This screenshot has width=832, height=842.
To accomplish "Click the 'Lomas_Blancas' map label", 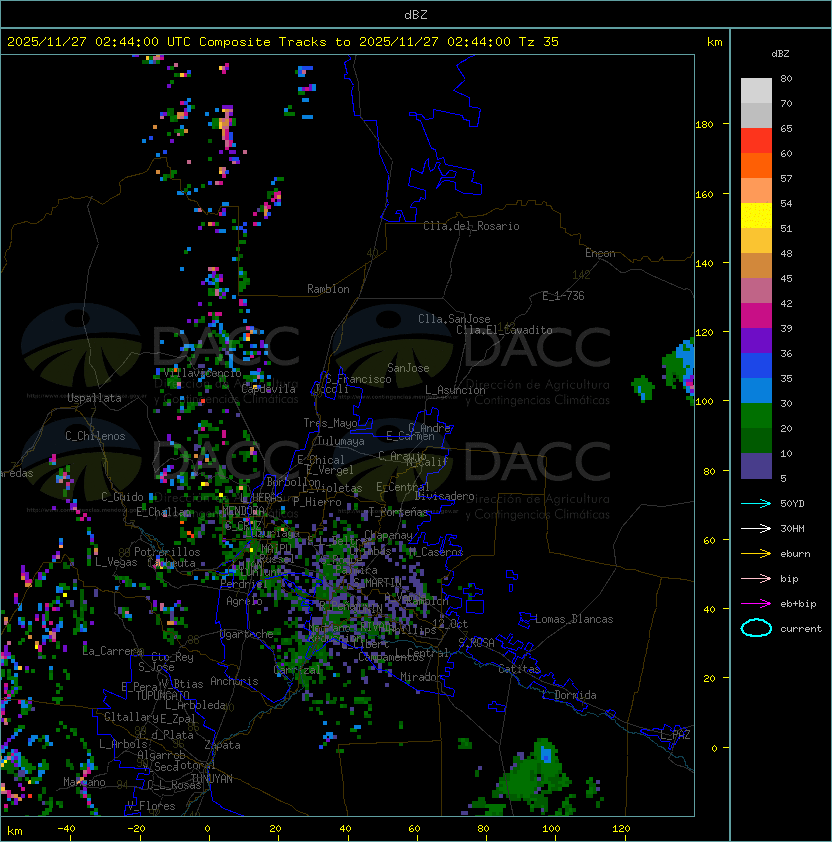I will pyautogui.click(x=574, y=619).
